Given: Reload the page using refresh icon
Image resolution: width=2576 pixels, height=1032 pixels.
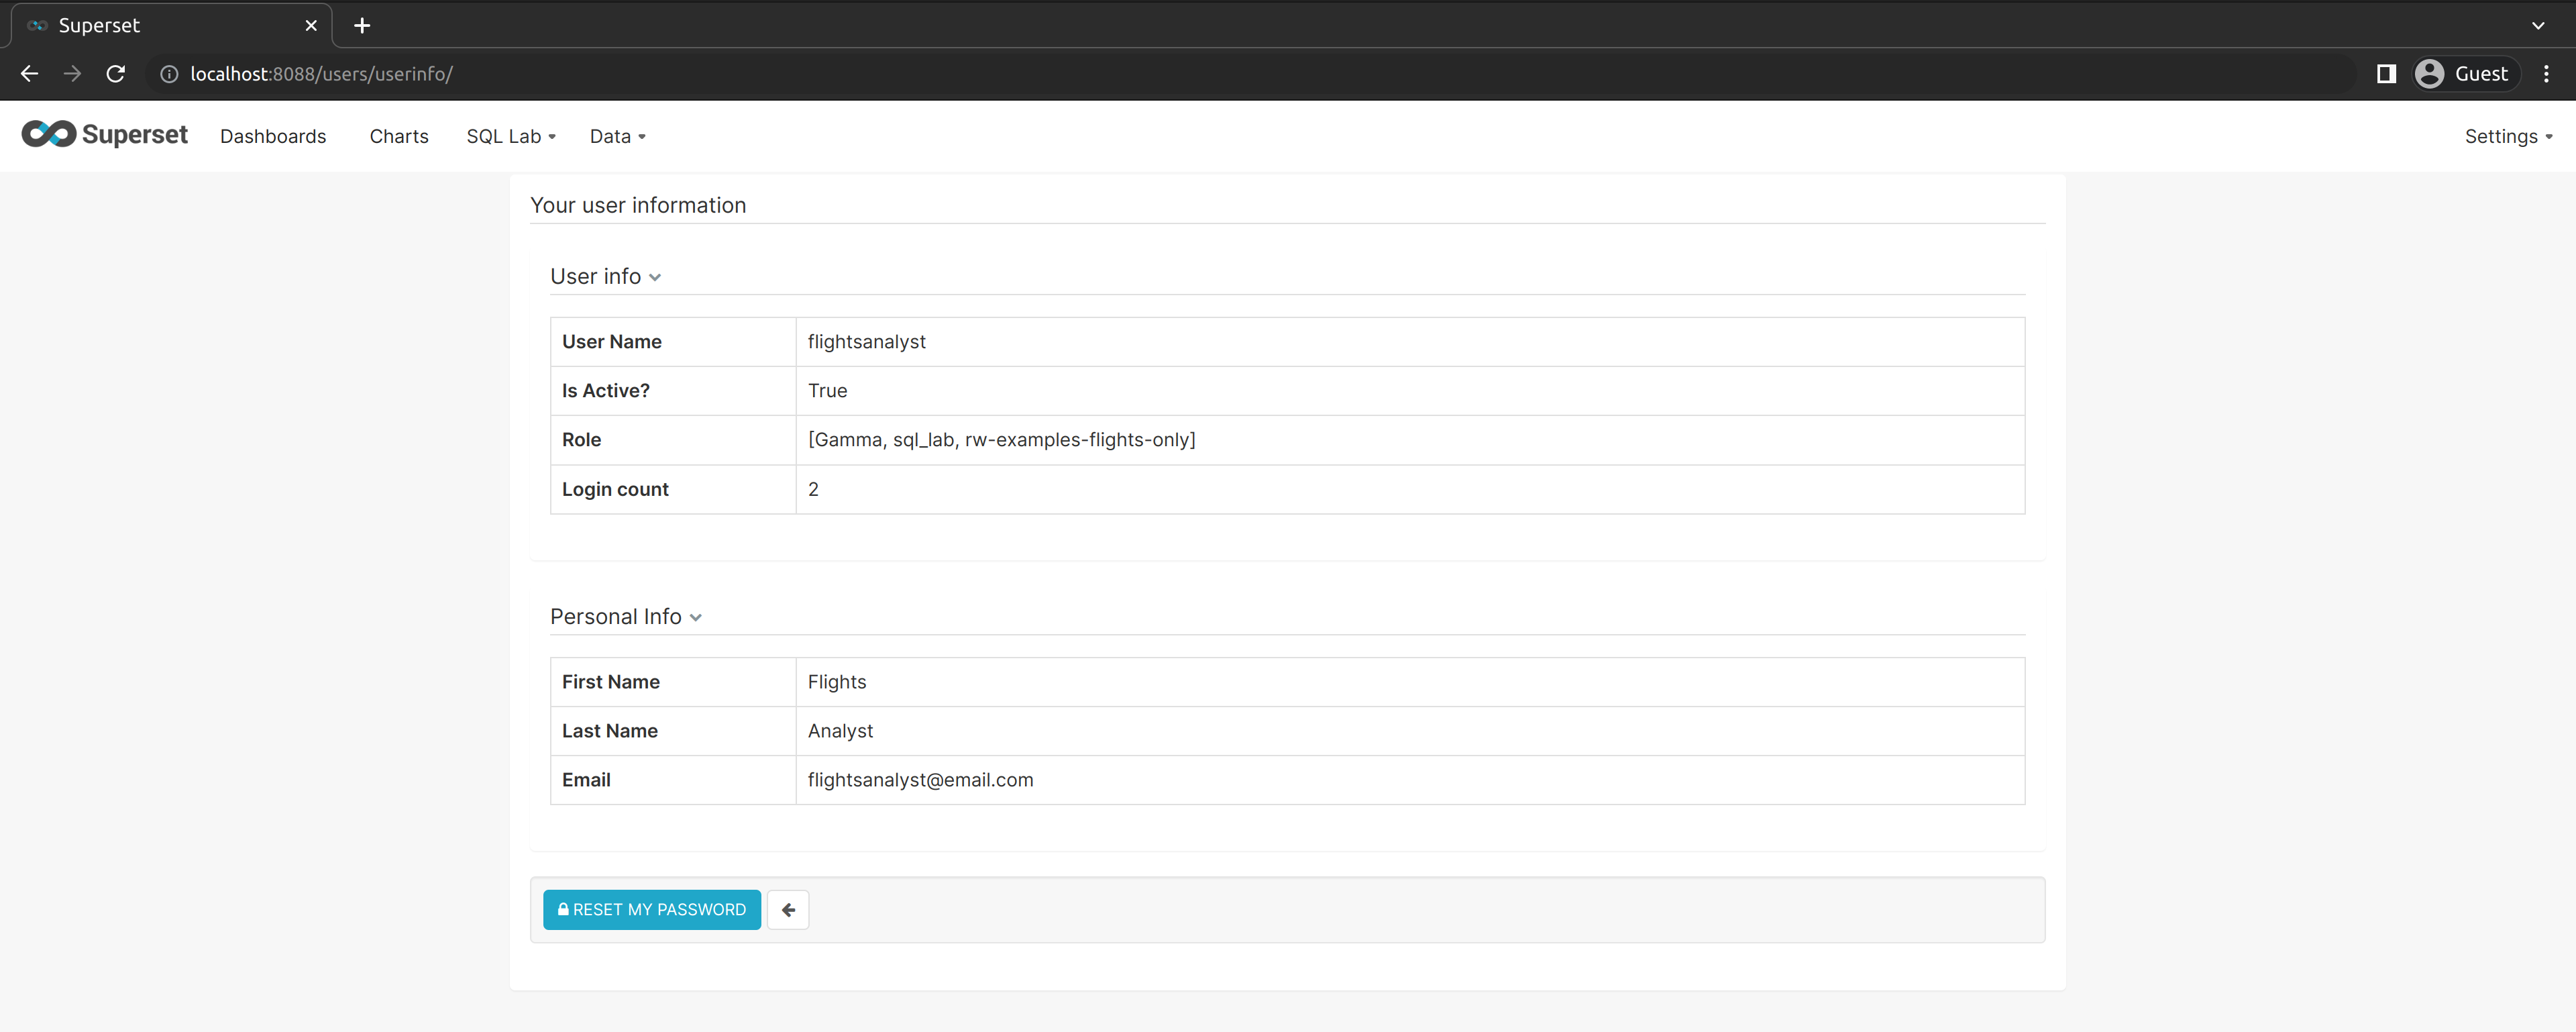Looking at the screenshot, I should click(x=116, y=73).
